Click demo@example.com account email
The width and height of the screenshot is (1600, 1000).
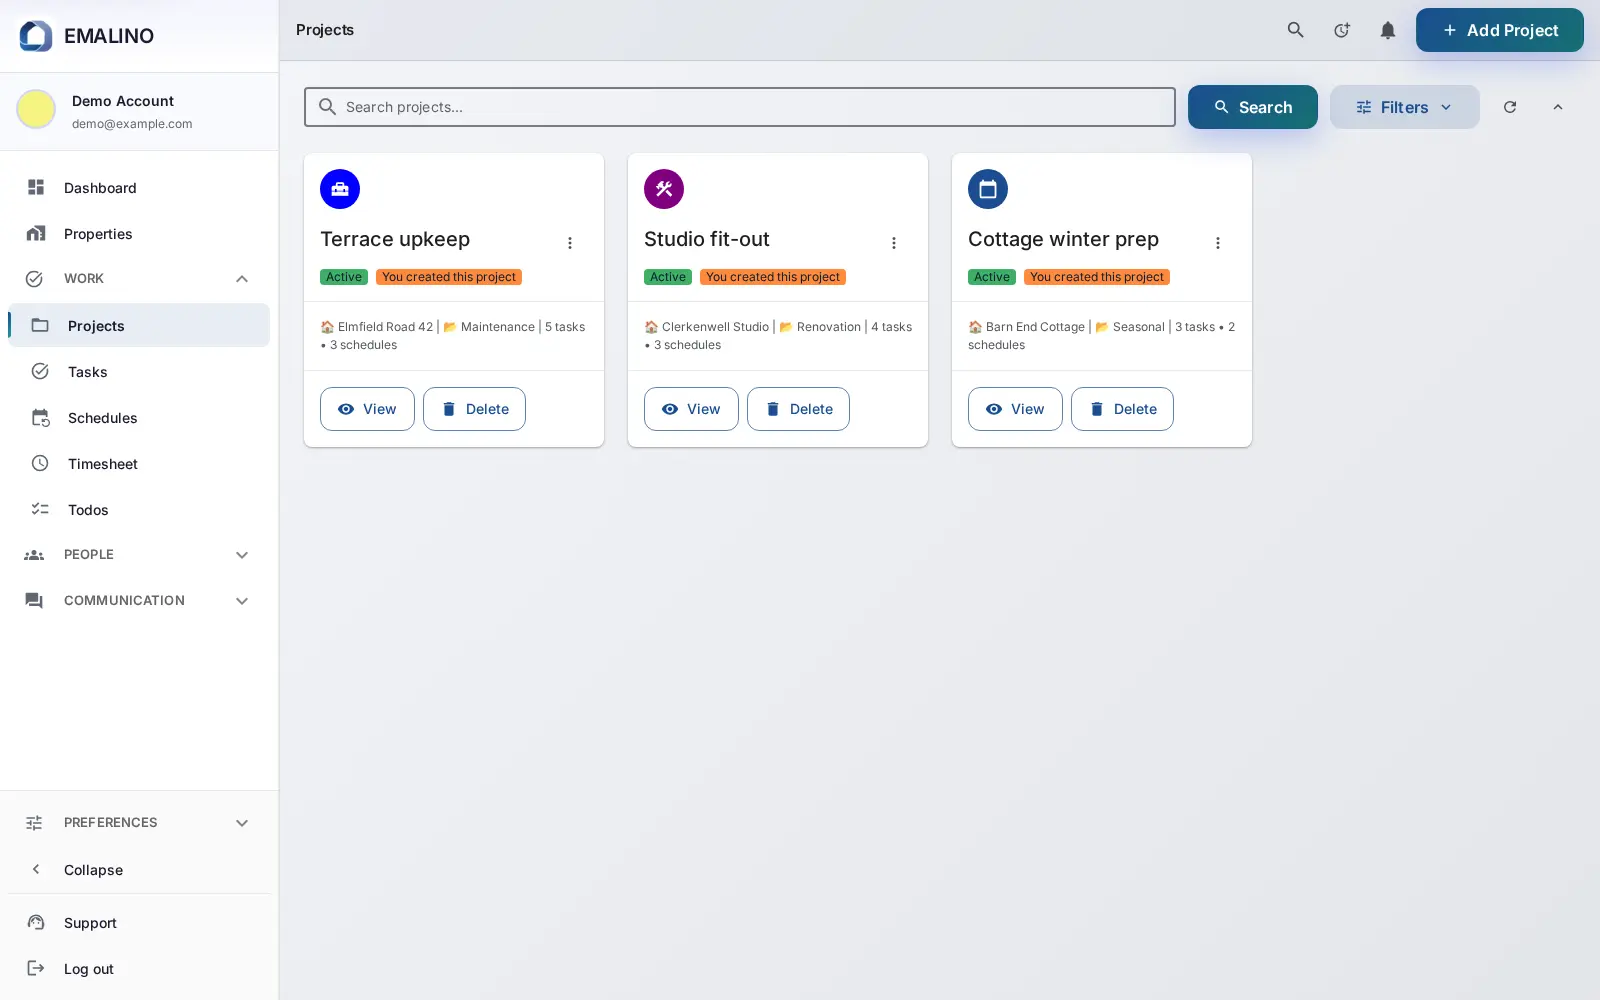tap(132, 124)
